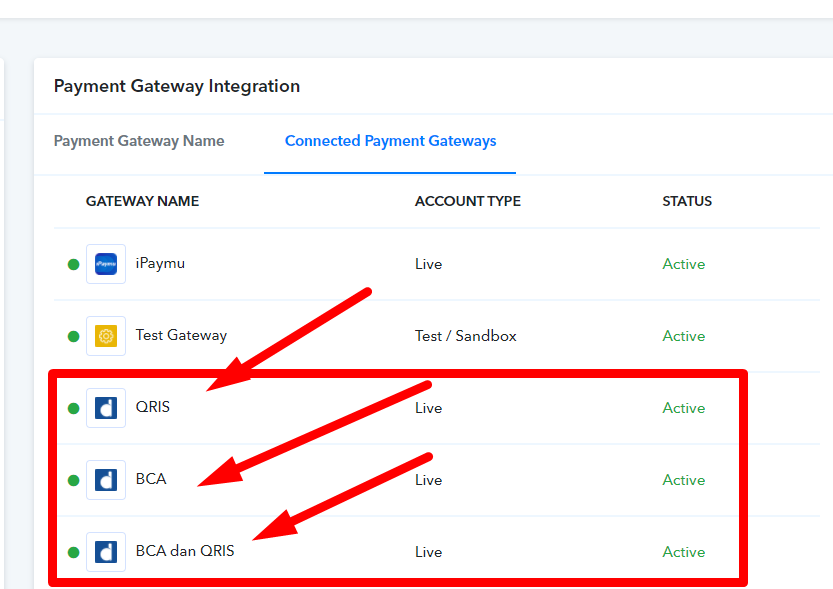Click the ACCOUNT TYPE column header

[468, 201]
